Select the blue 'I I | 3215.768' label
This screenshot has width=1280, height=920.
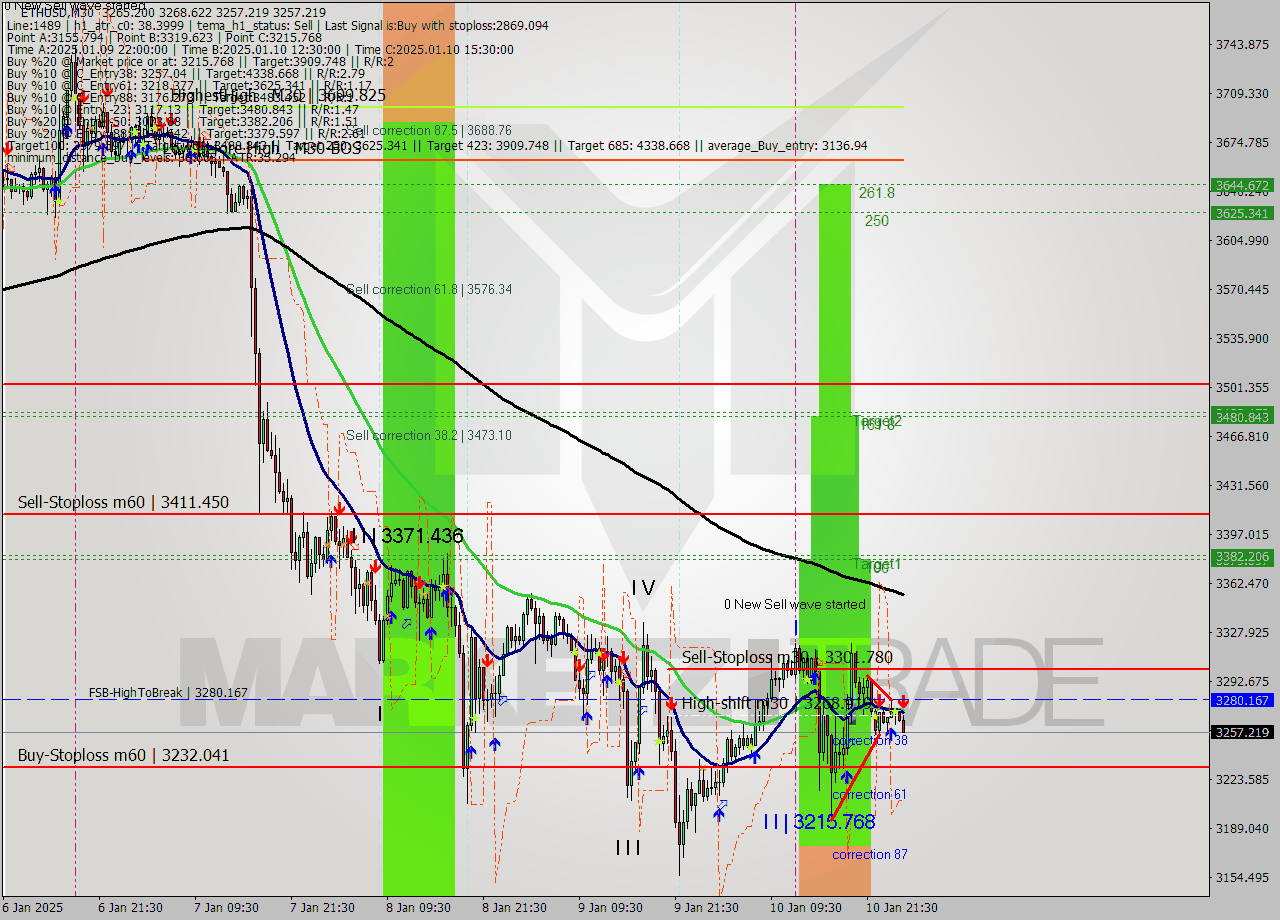coord(819,822)
